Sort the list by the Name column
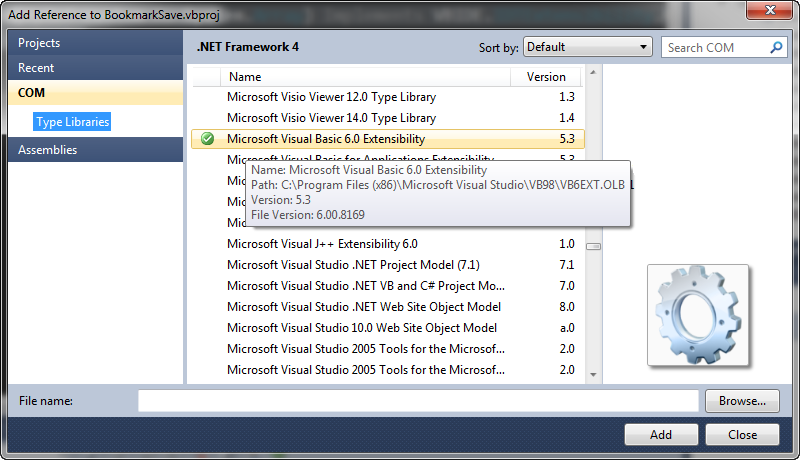Viewport: 800px width, 460px height. [365, 77]
